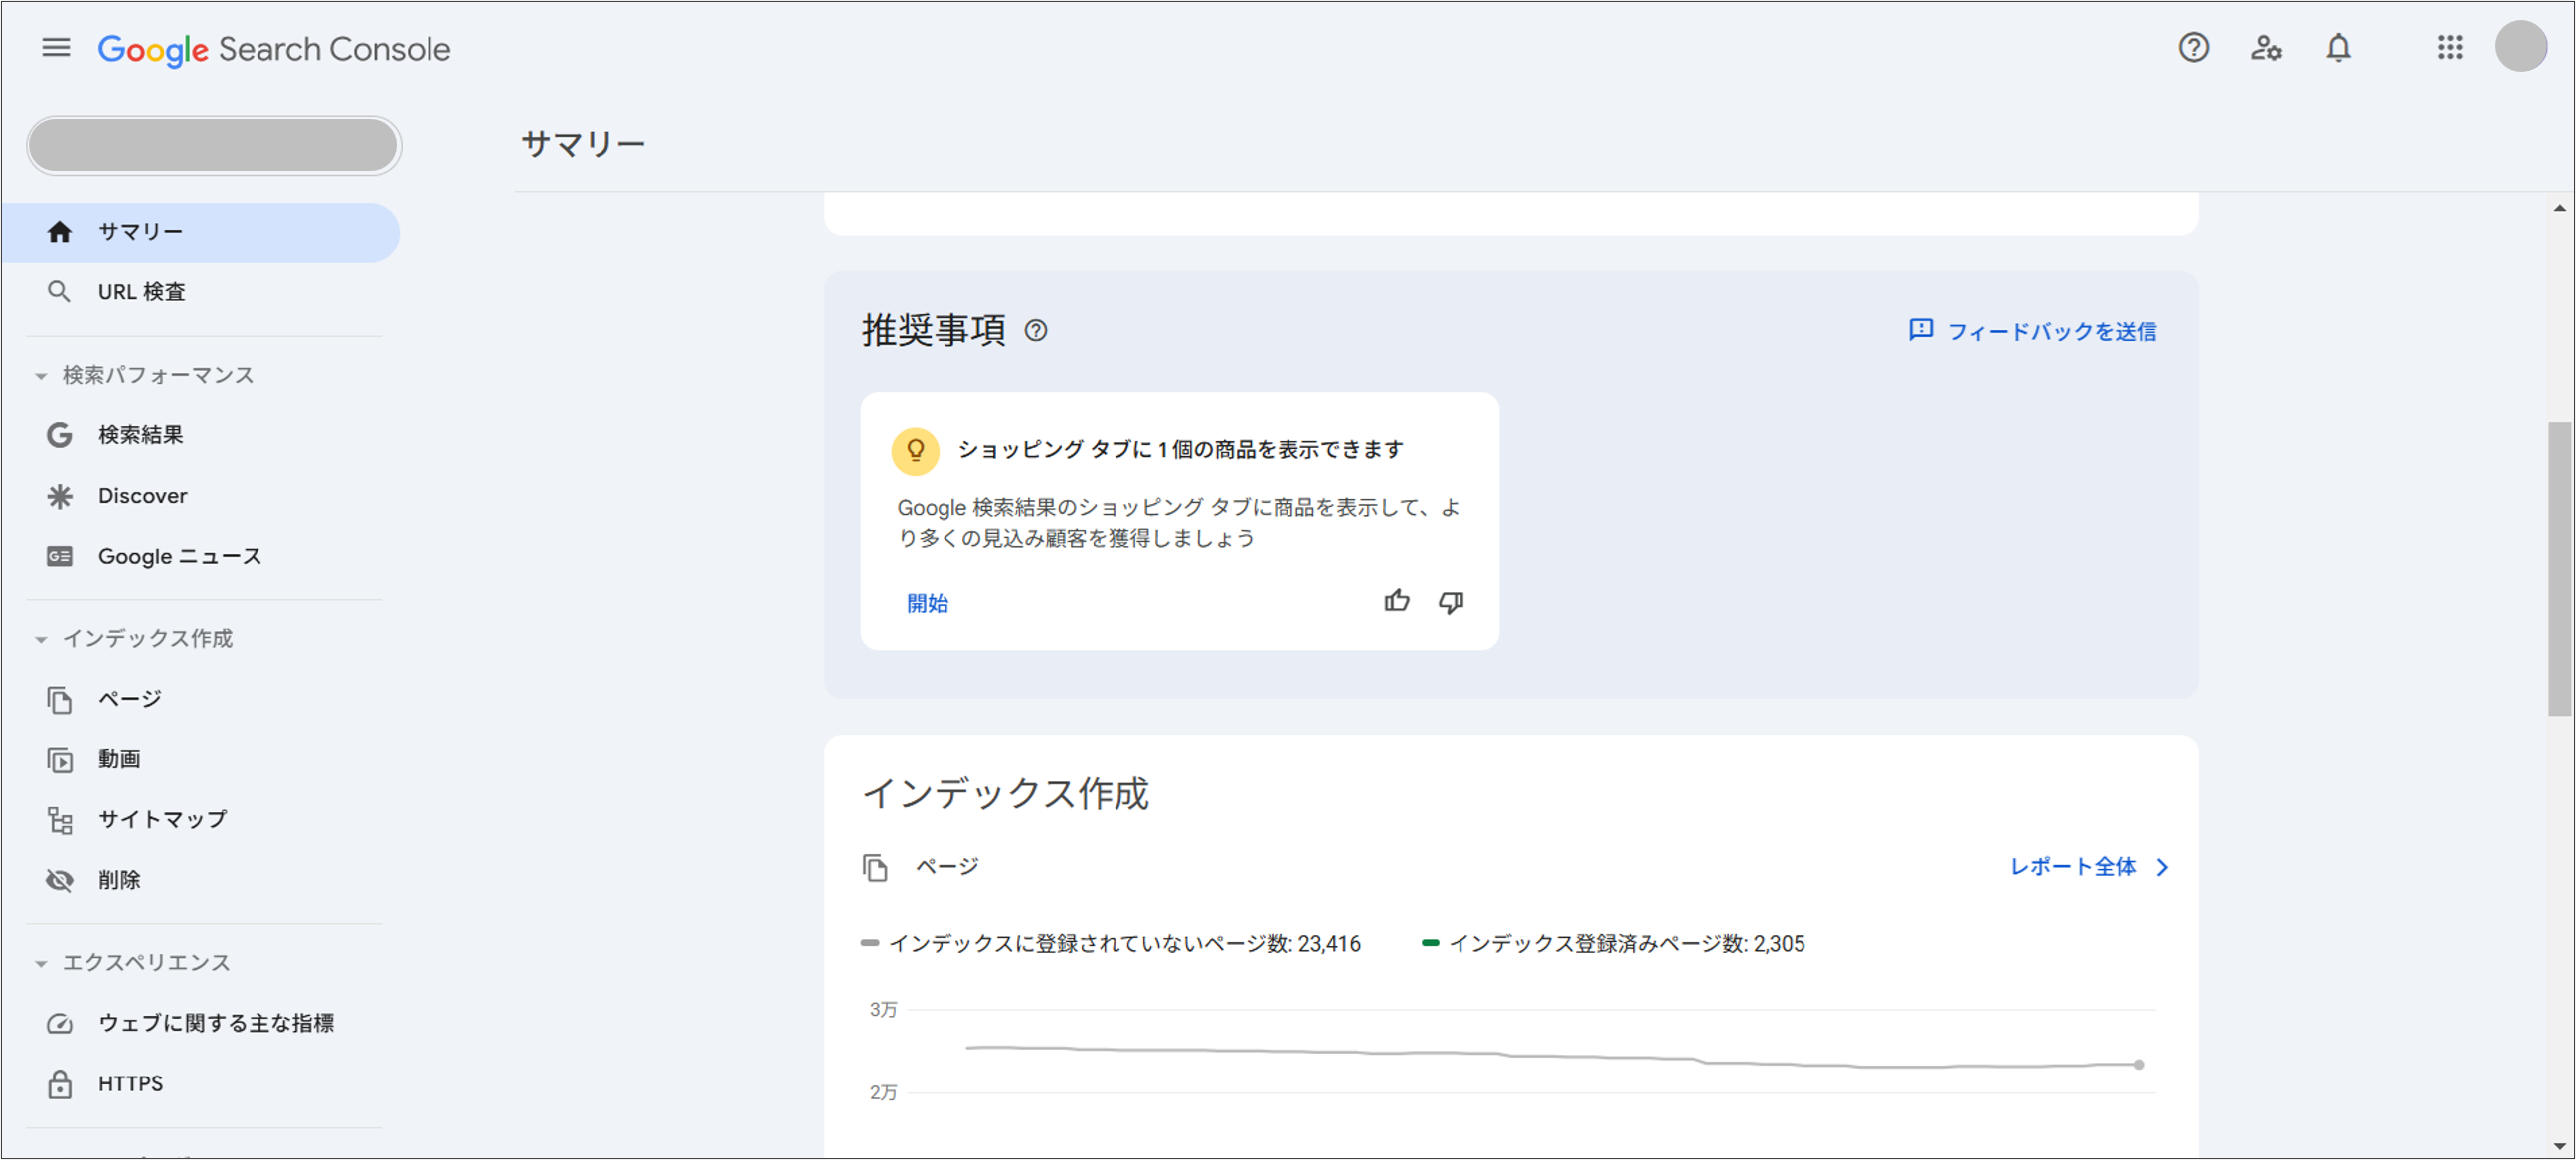Click the sitemap tree icon
The height and width of the screenshot is (1160, 2576).
pos(59,821)
